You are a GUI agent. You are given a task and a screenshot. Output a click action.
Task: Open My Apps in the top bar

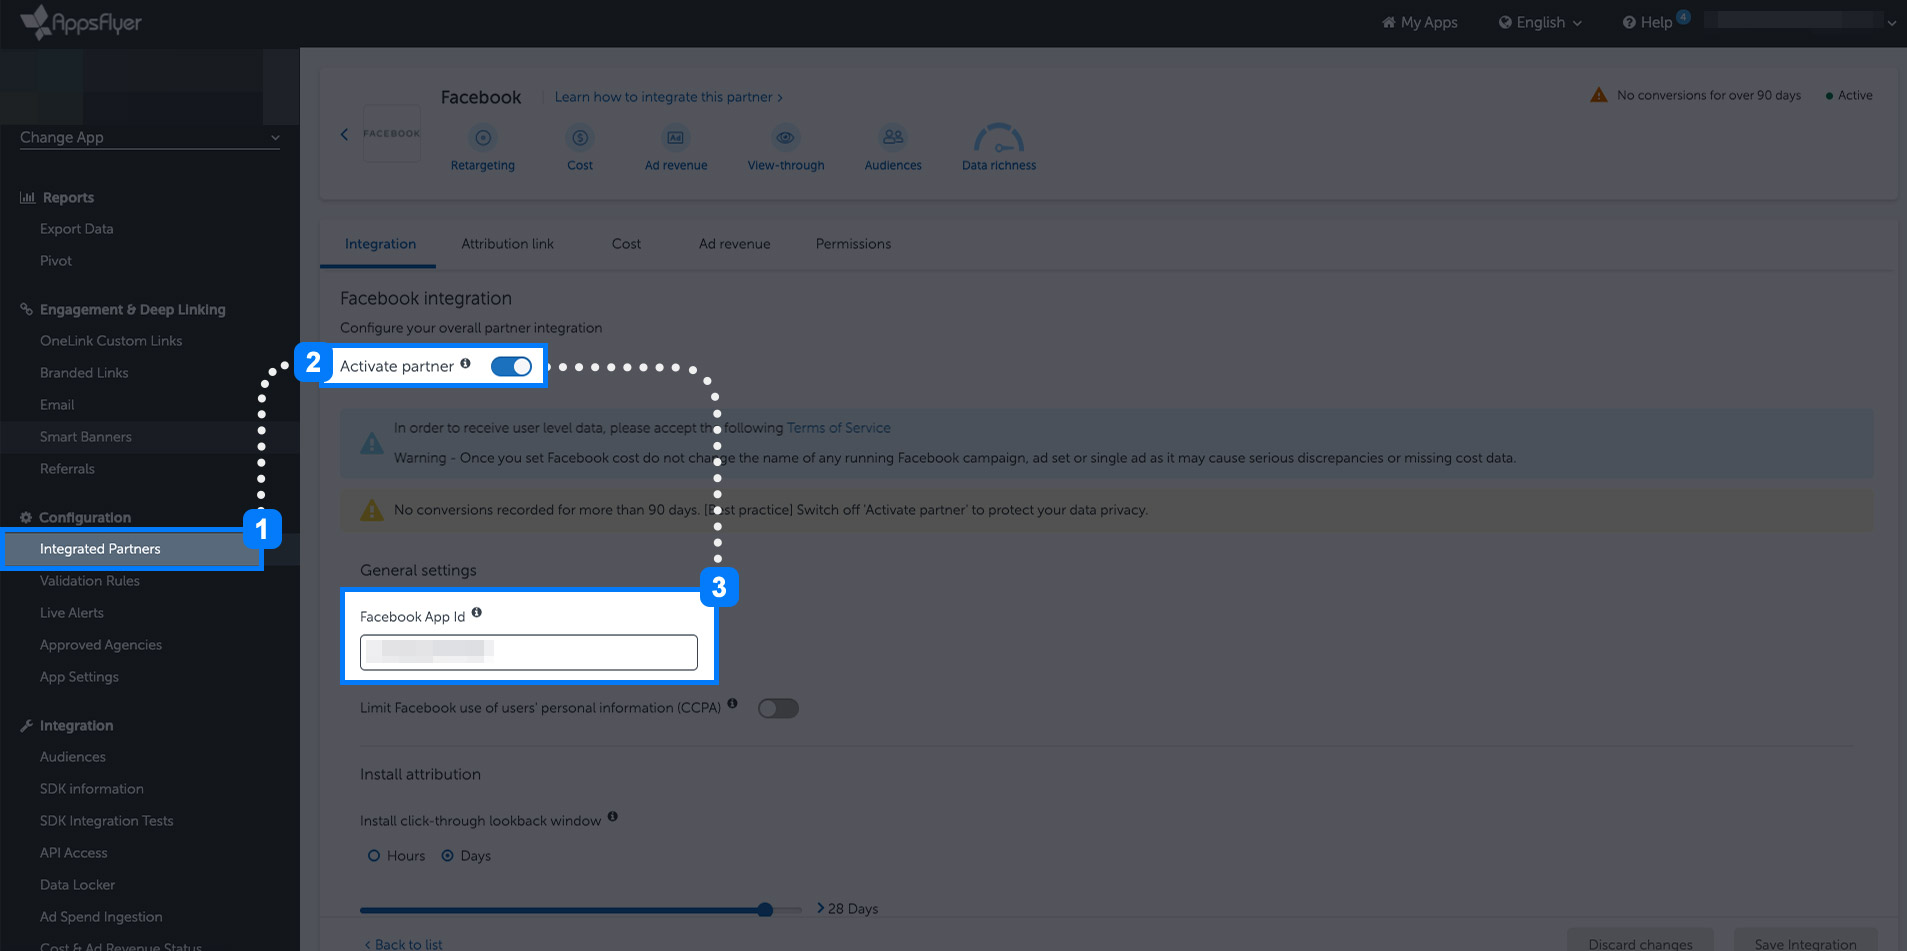coord(1419,22)
